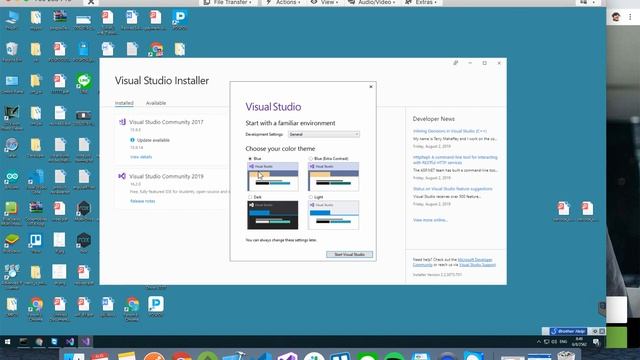Switch to the Installed tab in Installer

(x=124, y=103)
